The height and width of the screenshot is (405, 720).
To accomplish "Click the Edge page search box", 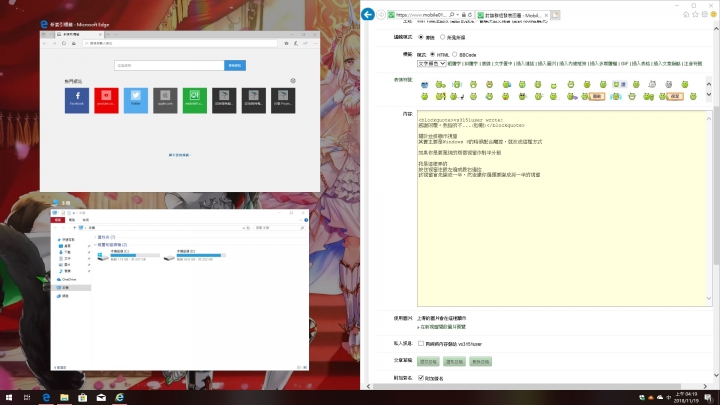I will pos(169,65).
